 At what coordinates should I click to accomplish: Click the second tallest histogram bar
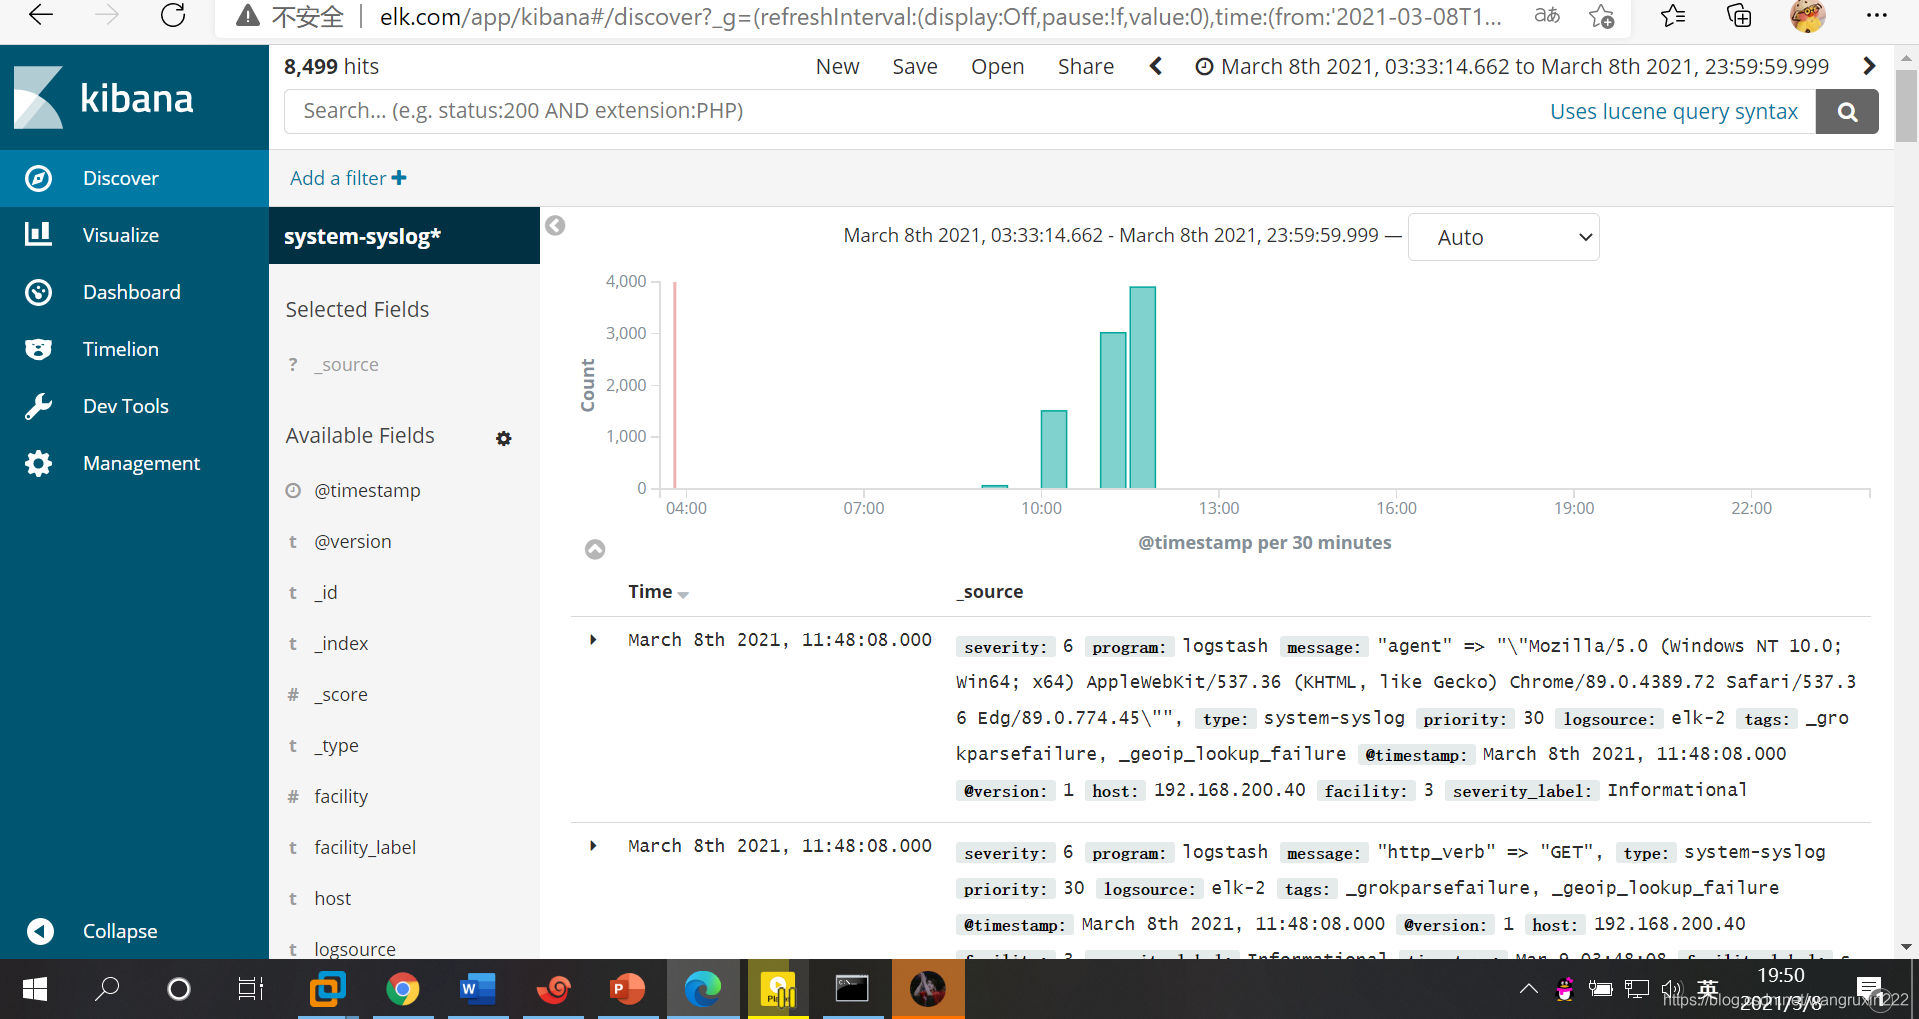click(1113, 411)
